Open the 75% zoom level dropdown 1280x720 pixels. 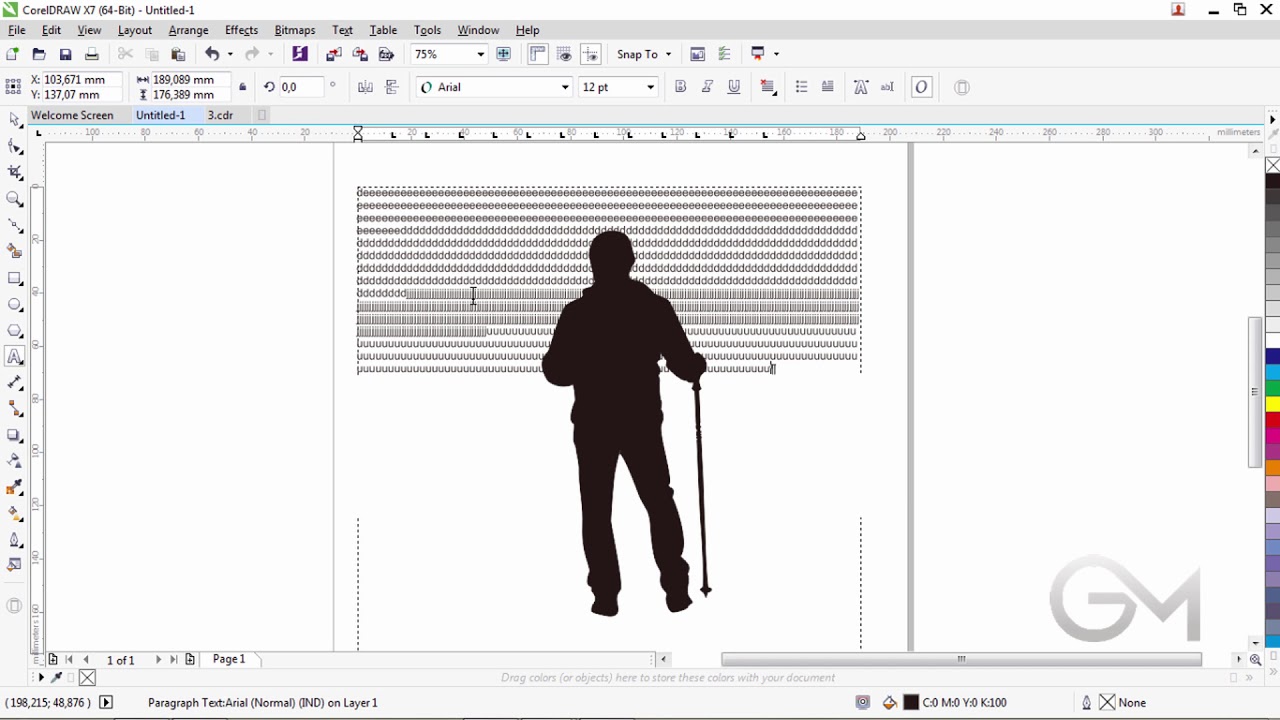(449, 54)
